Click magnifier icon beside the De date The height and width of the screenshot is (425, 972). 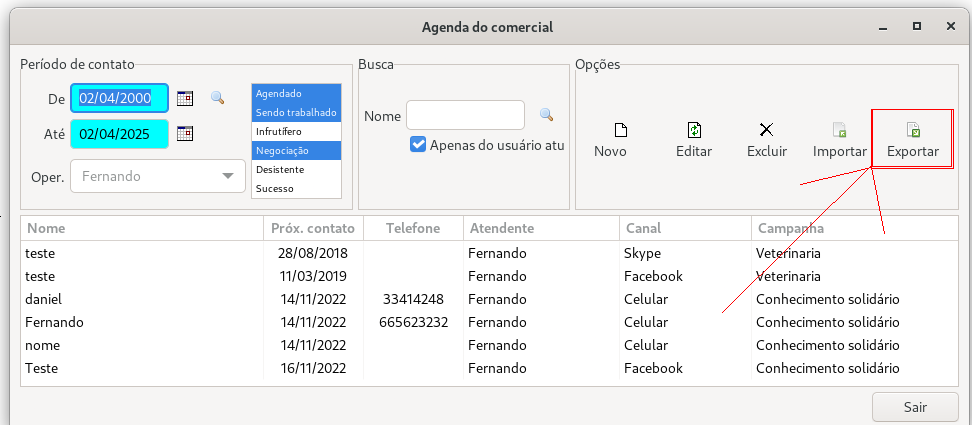[x=217, y=97]
